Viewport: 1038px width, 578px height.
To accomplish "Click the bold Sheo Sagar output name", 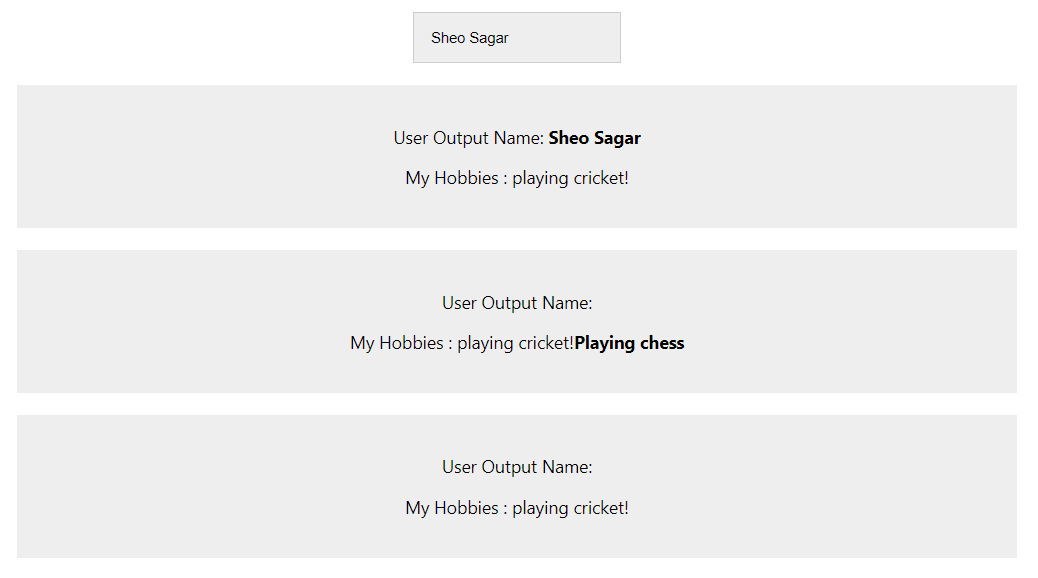I will tap(594, 138).
